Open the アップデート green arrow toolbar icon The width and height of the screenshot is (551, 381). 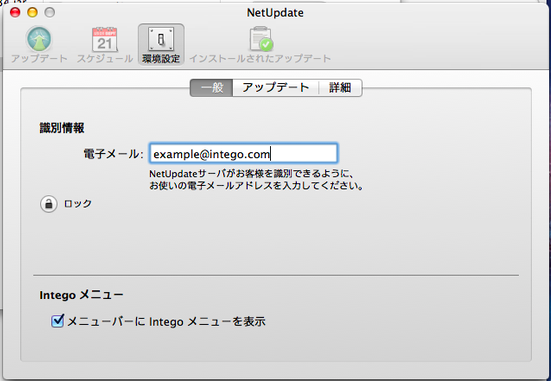[x=39, y=39]
